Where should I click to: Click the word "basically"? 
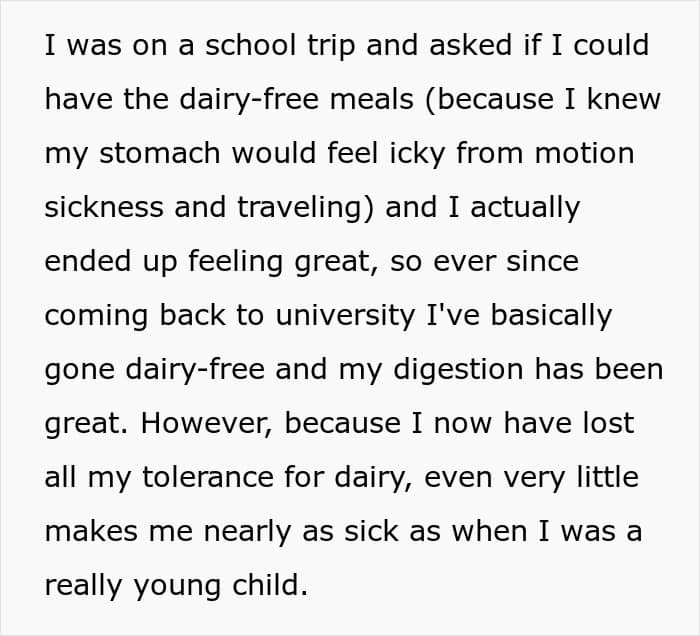tap(551, 316)
